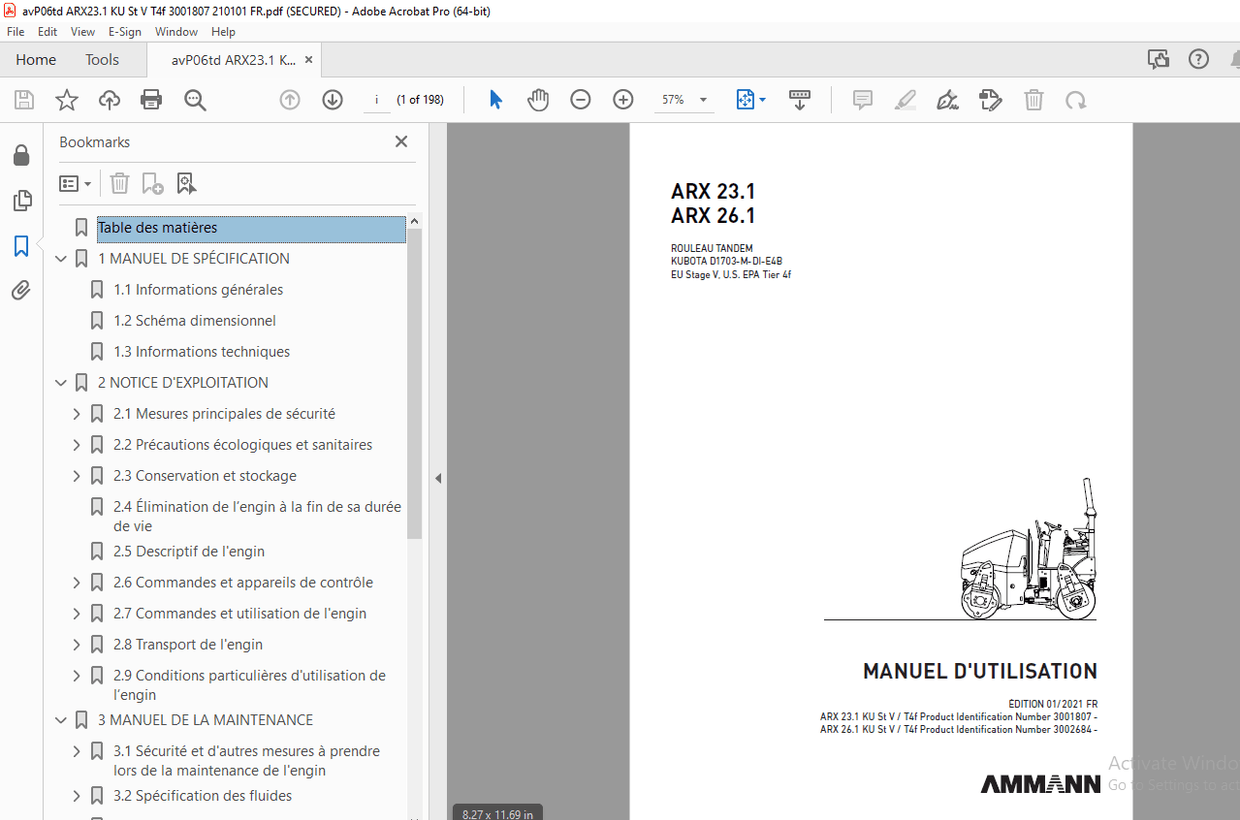Select the Fill & Sign pen tool
Viewport: 1240px width, 820px height.
(x=947, y=99)
